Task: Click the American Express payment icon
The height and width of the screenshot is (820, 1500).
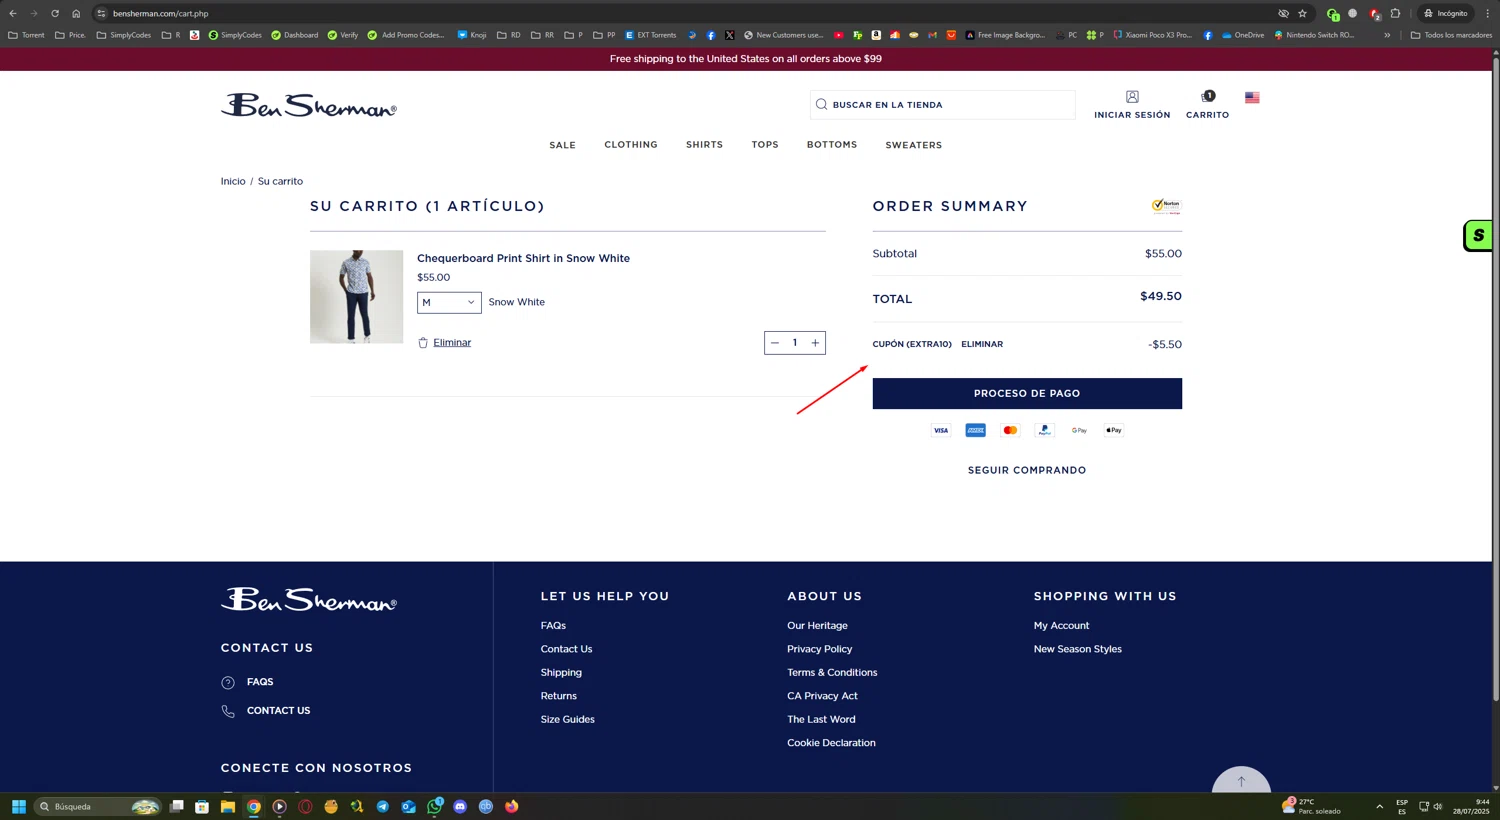Action: point(975,431)
